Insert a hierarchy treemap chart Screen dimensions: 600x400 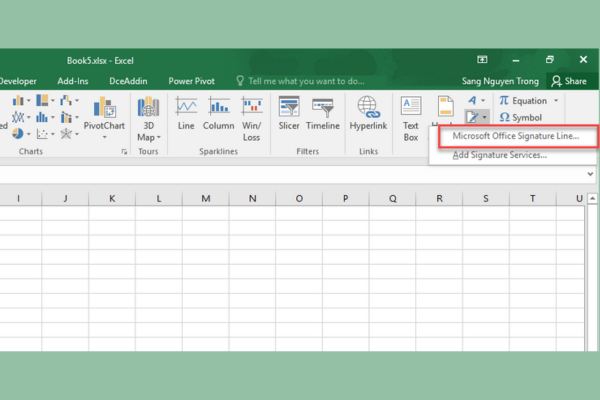(x=42, y=100)
